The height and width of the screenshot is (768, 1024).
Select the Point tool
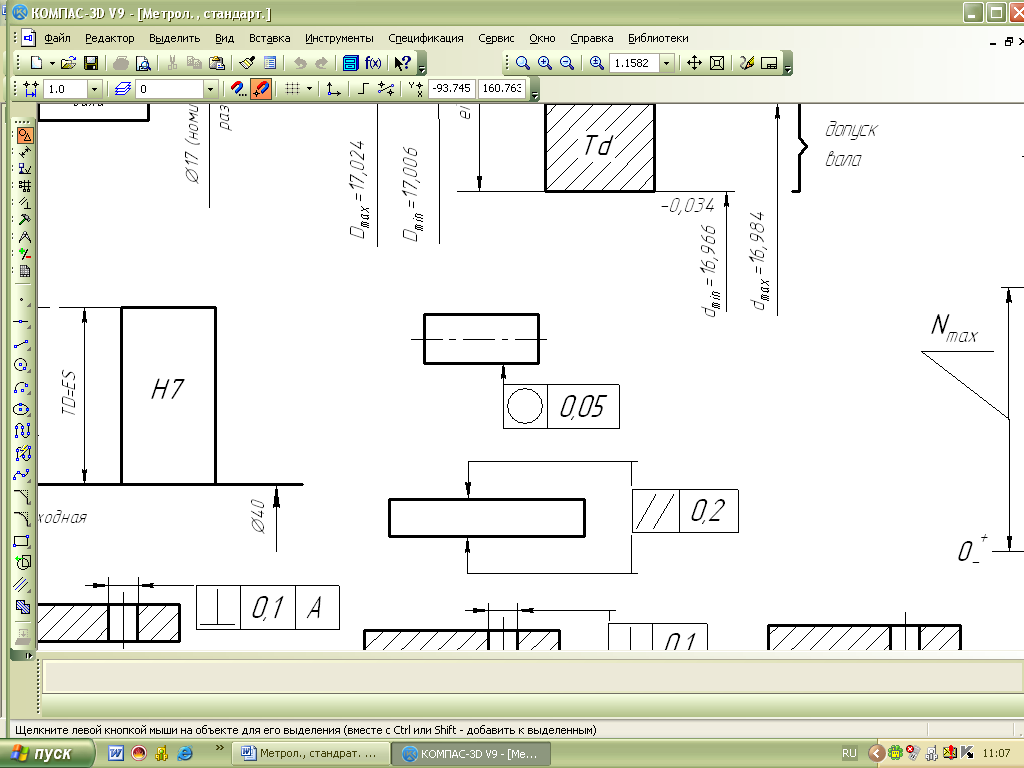(x=22, y=300)
